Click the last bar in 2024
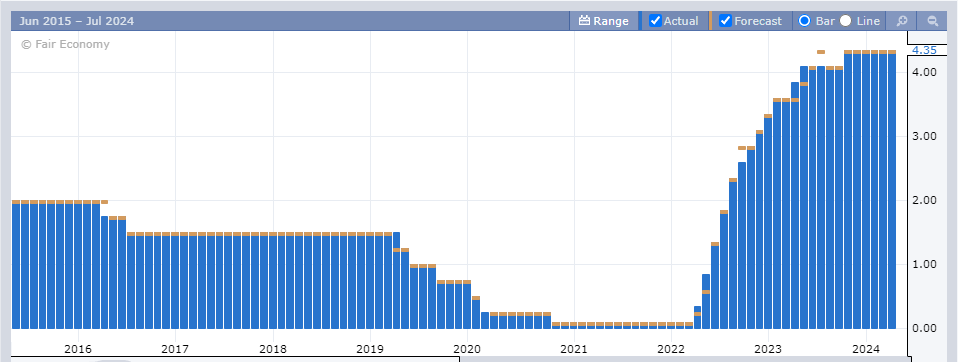The image size is (958, 362). click(x=892, y=190)
